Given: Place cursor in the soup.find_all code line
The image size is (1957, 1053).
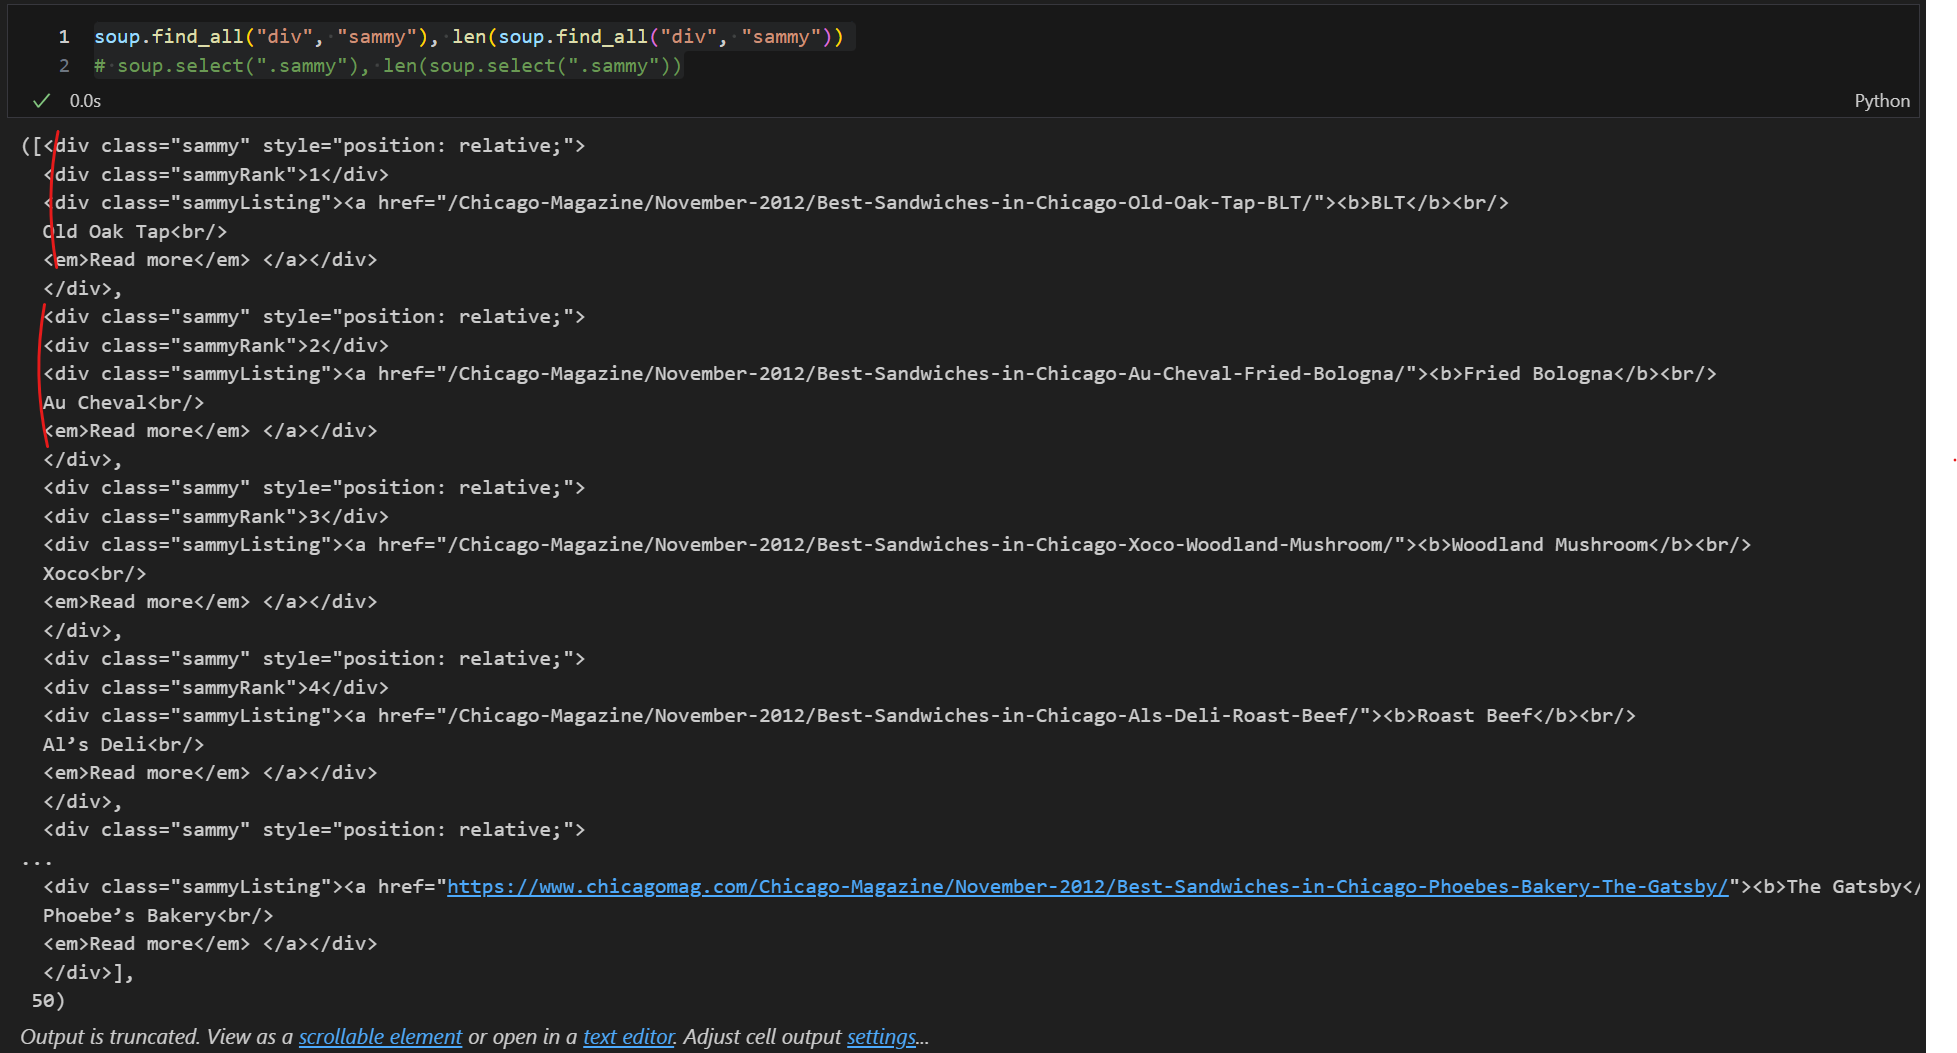Looking at the screenshot, I should click(468, 37).
